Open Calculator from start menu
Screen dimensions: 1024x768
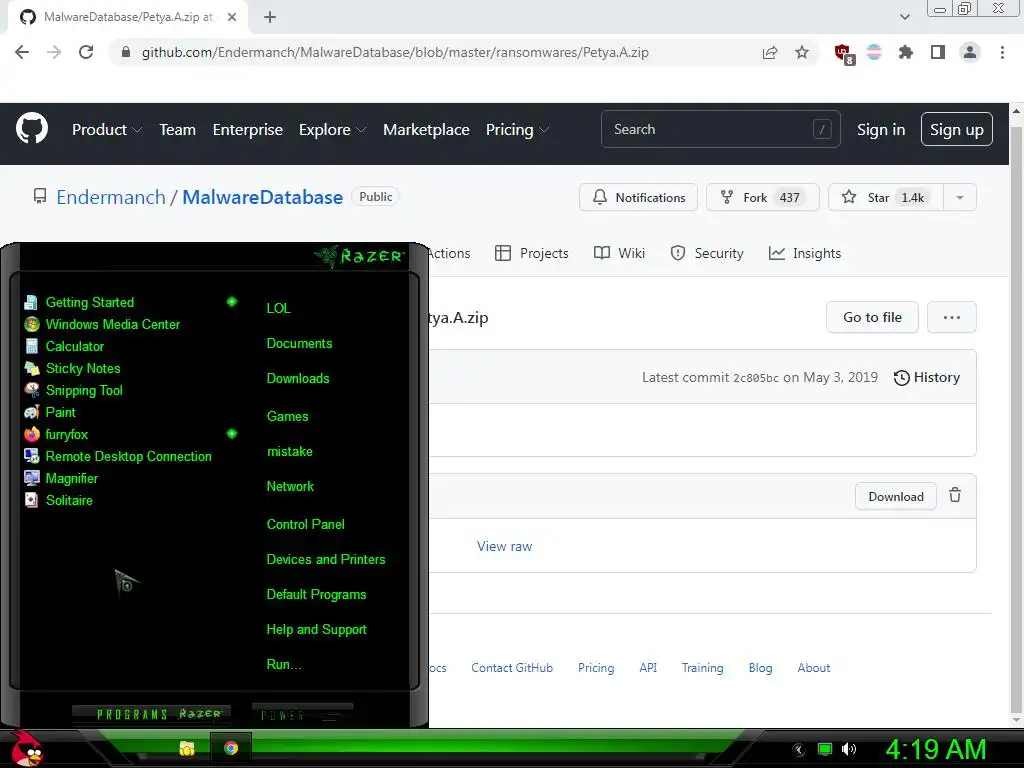click(x=64, y=347)
